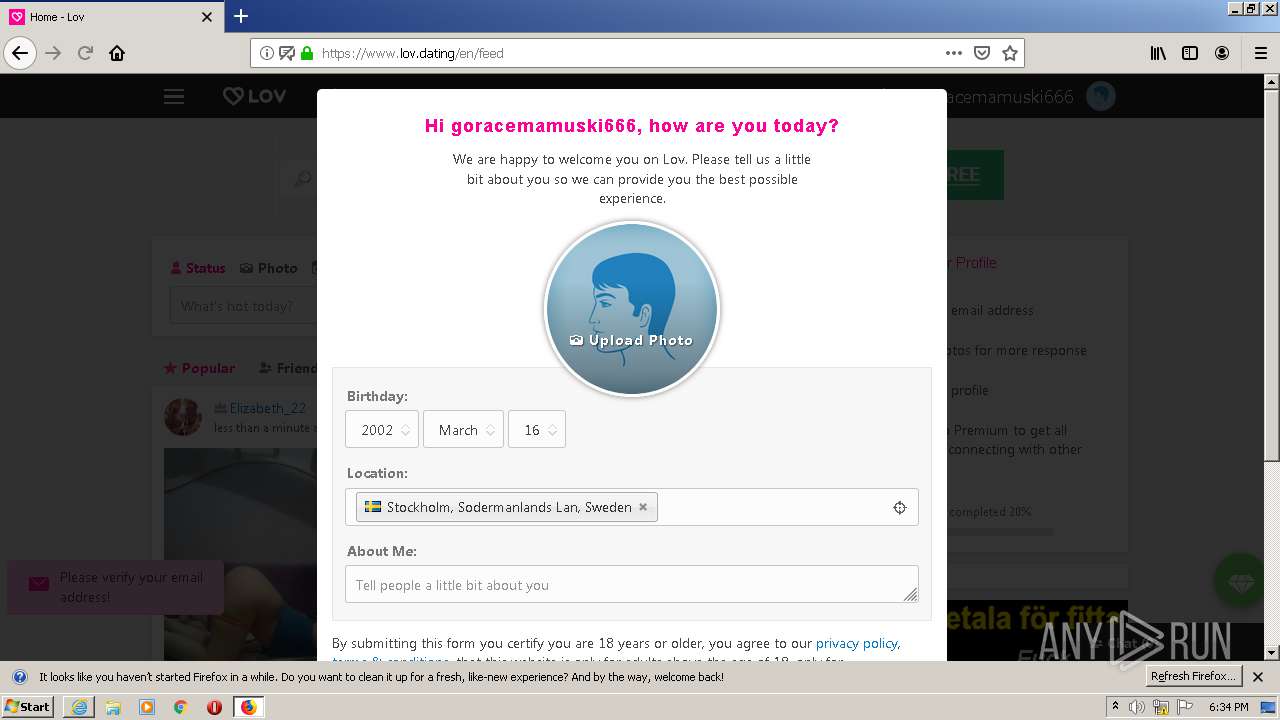Open the Firefox hamburger menu
The height and width of the screenshot is (720, 1280).
[1260, 53]
